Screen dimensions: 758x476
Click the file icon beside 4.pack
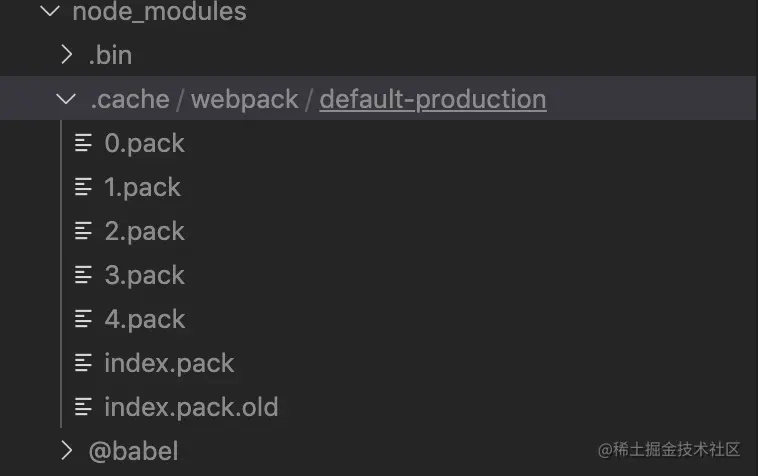(83, 319)
